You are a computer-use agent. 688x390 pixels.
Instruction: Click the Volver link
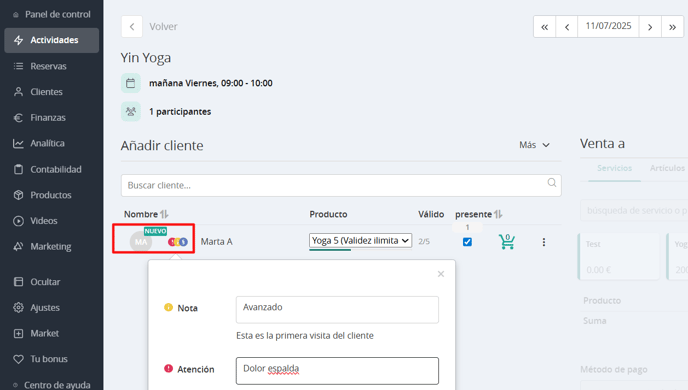tap(163, 27)
